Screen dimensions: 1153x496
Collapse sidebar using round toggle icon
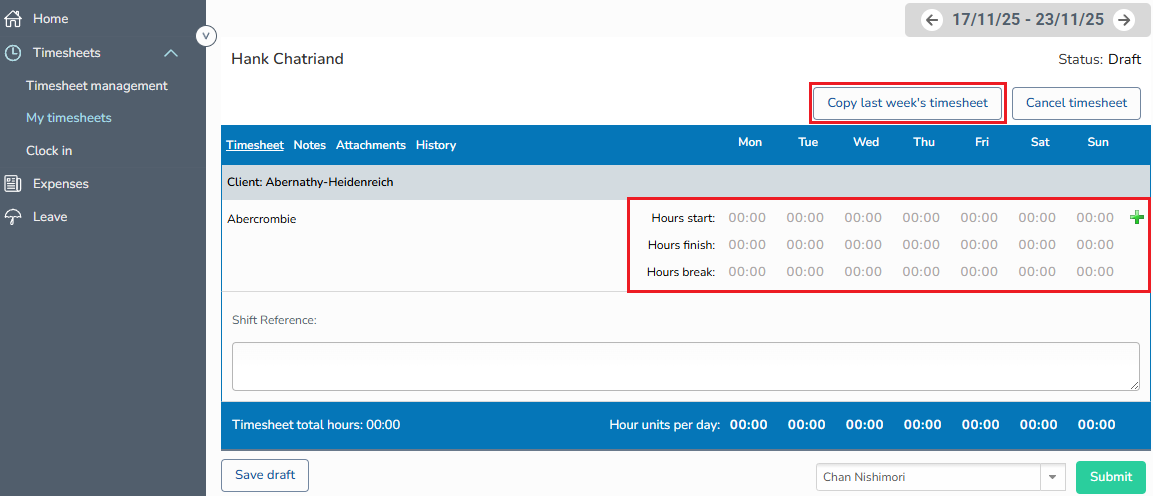pos(206,35)
